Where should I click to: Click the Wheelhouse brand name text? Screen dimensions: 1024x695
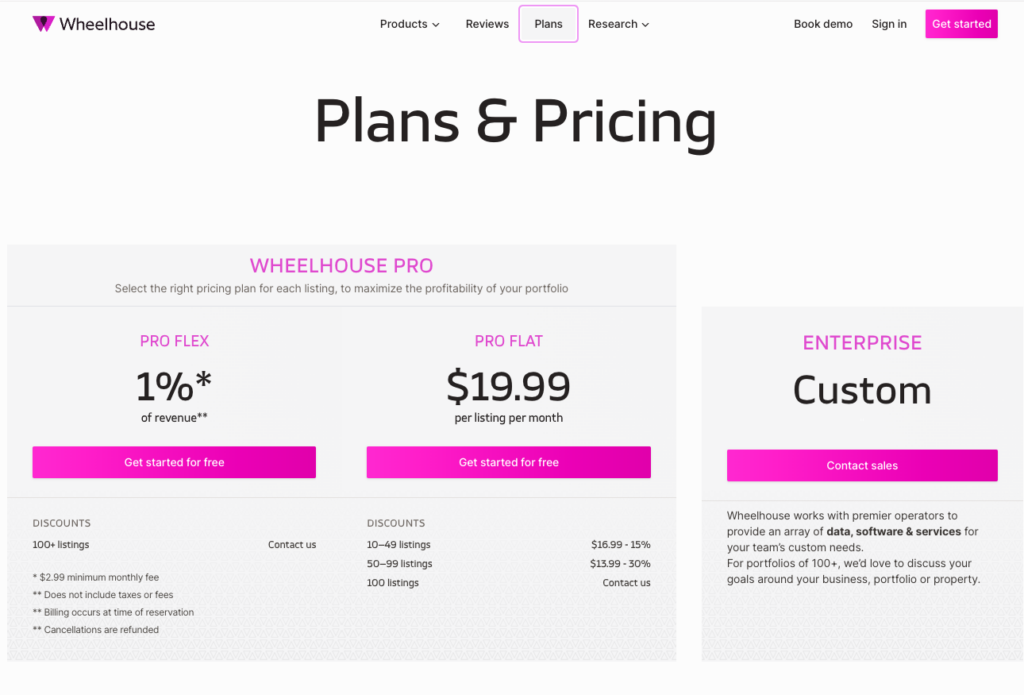(x=107, y=24)
